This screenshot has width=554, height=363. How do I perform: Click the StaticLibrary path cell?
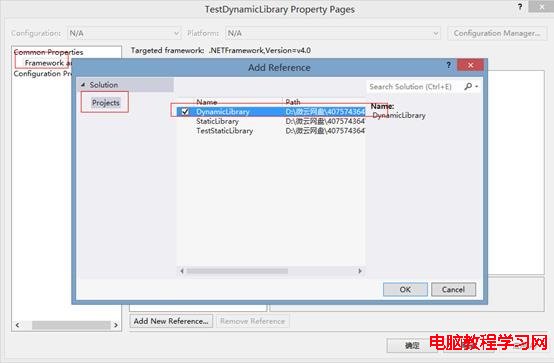click(325, 121)
